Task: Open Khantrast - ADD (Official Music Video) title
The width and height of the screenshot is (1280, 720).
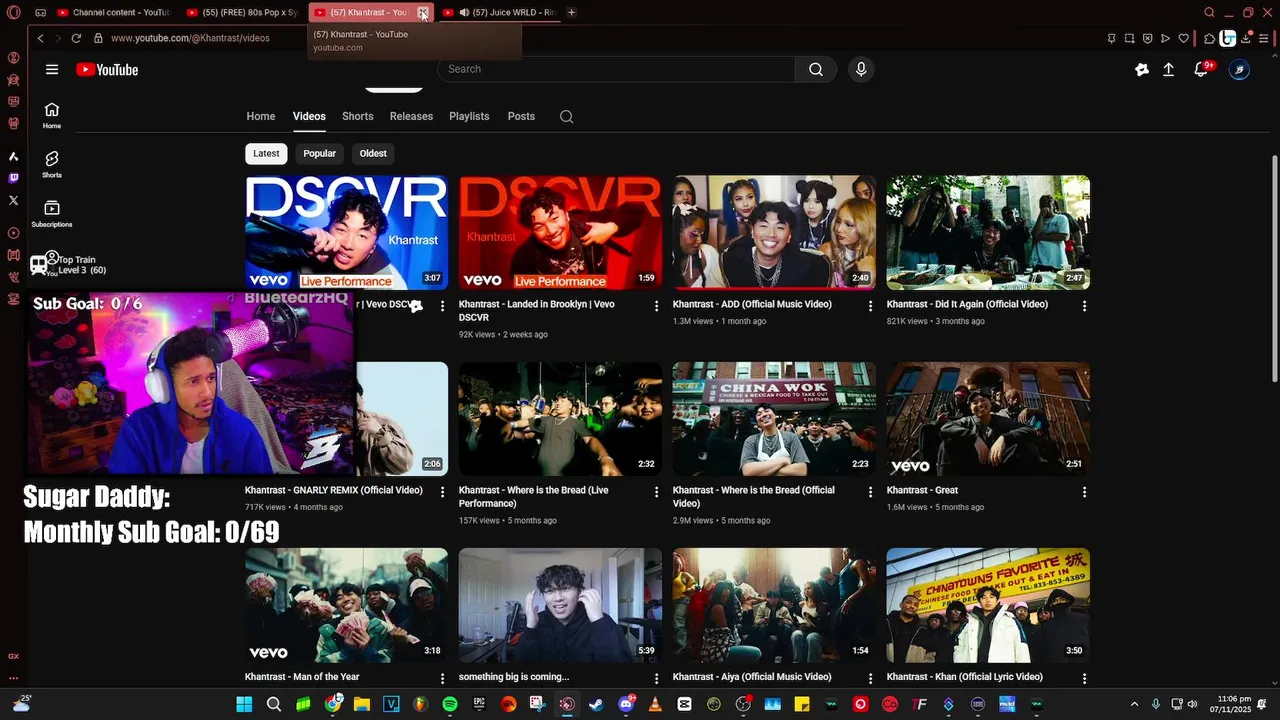Action: (752, 304)
